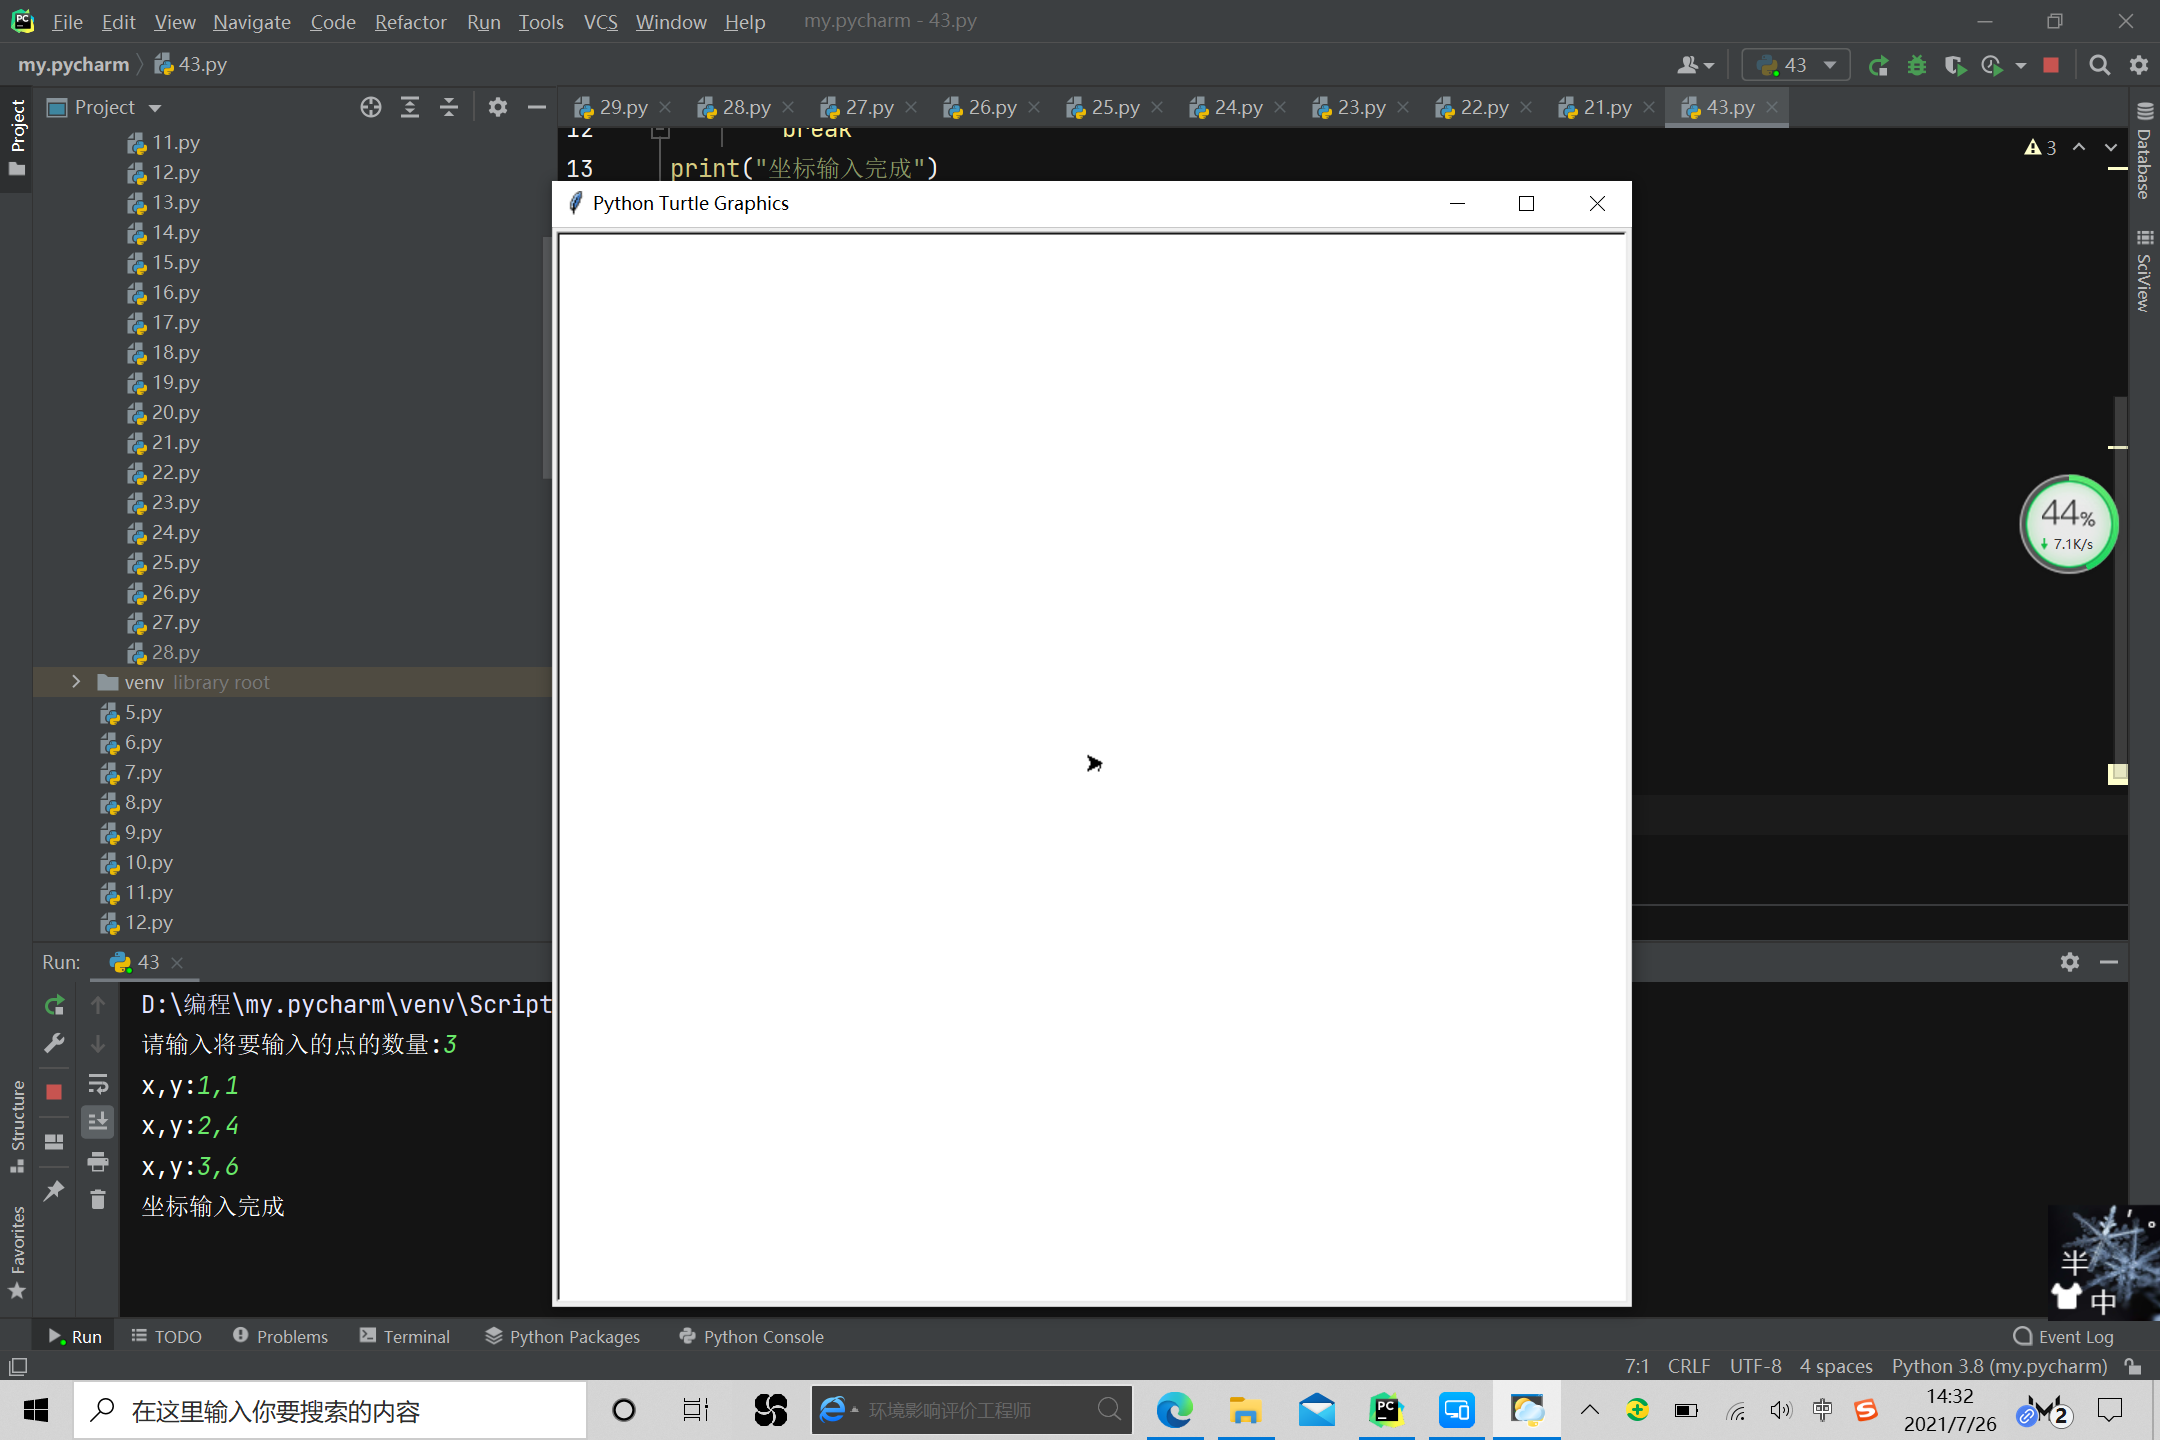Screen dimensions: 2160x1440
Task: Pin the Run tab
Action: tap(55, 1190)
